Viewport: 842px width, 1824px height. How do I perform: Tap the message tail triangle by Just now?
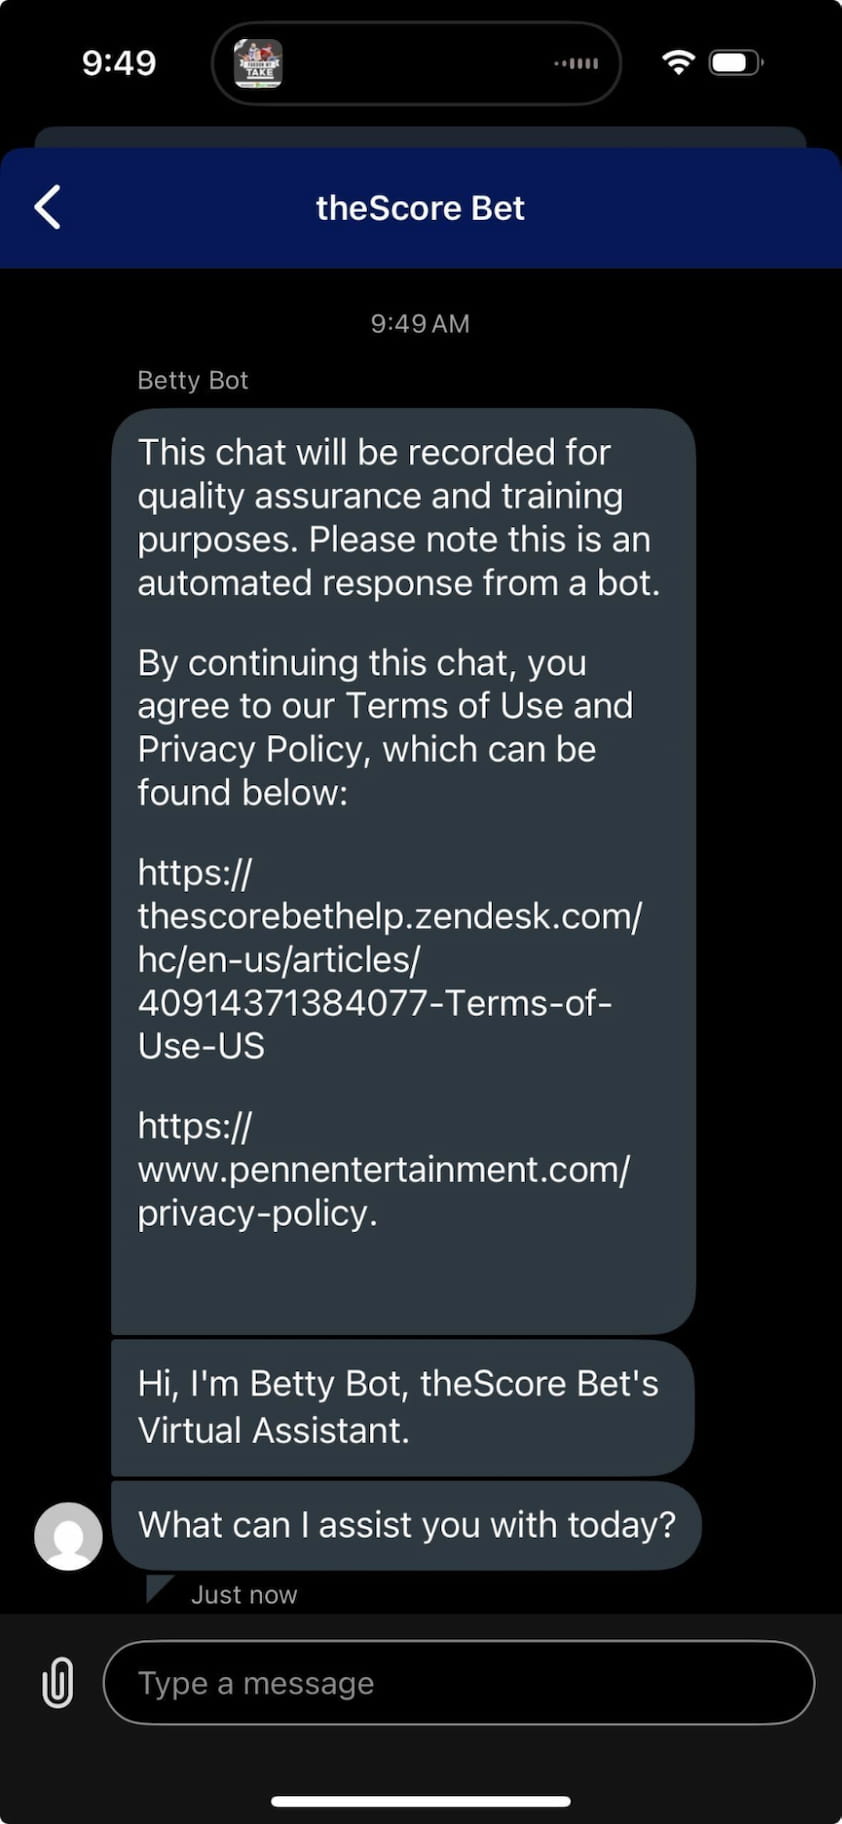click(157, 1588)
